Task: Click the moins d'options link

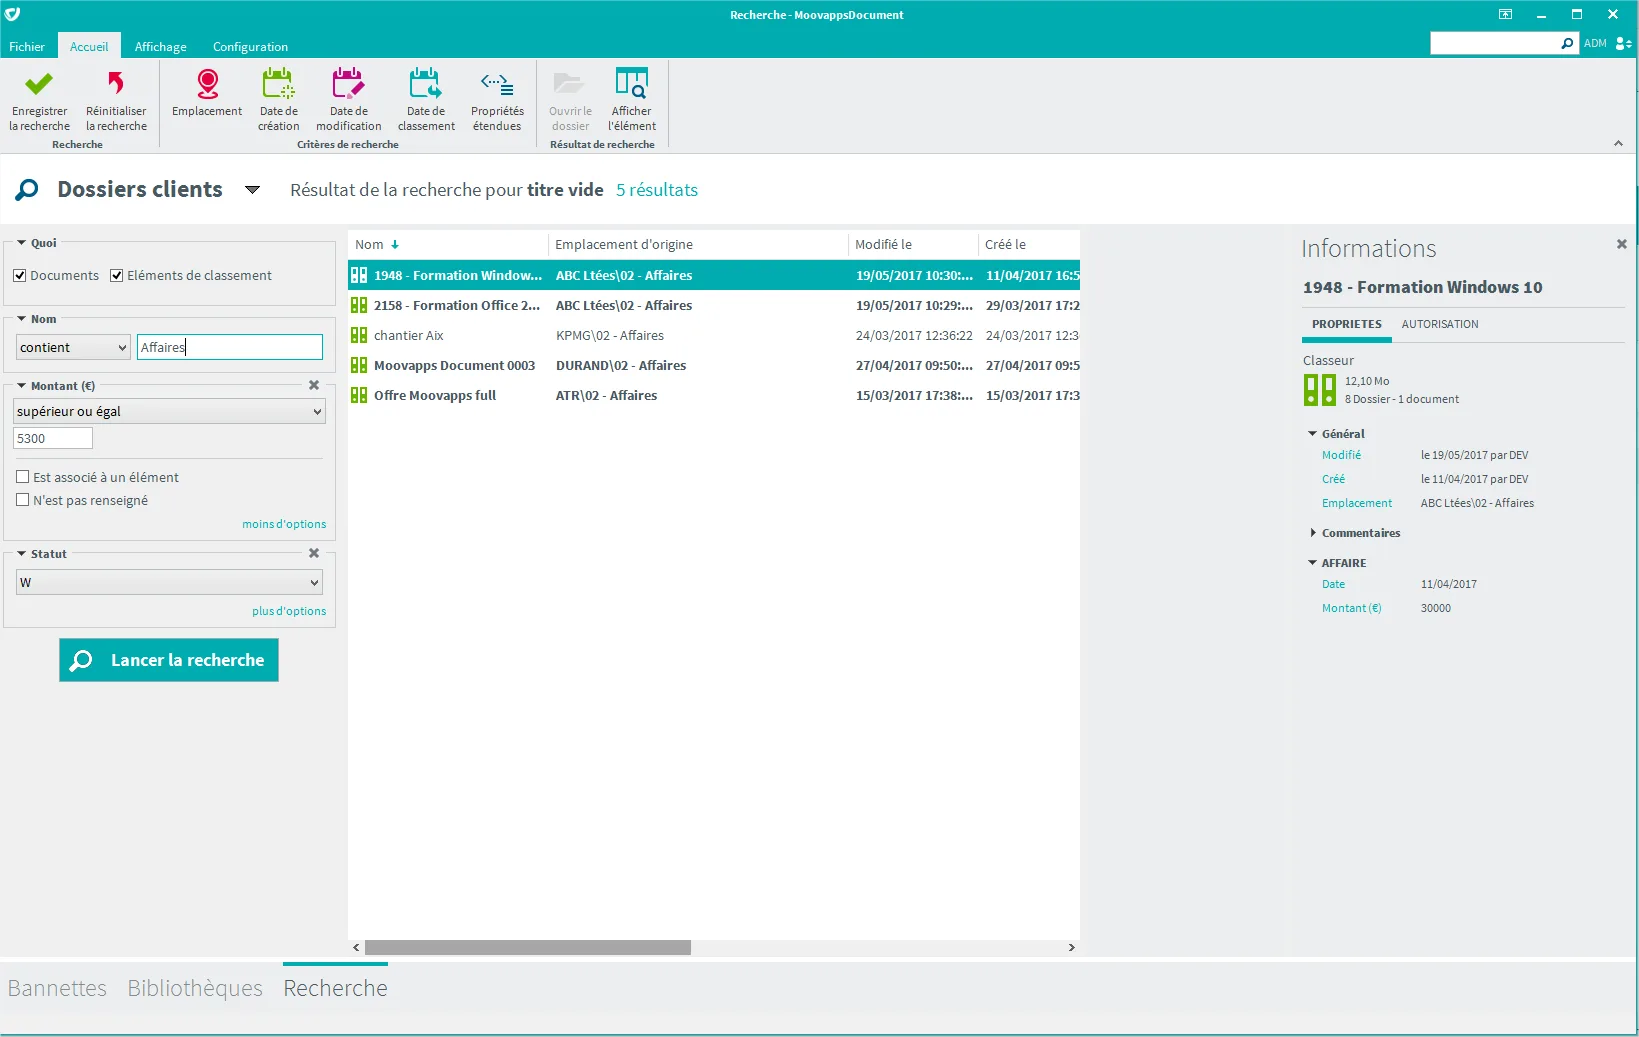Action: tap(284, 524)
